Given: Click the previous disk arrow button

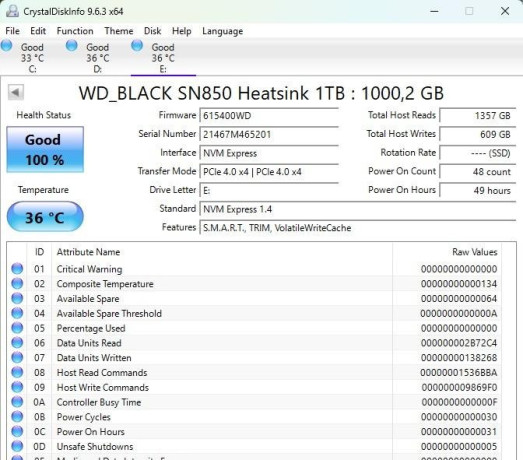Looking at the screenshot, I should pyautogui.click(x=15, y=92).
